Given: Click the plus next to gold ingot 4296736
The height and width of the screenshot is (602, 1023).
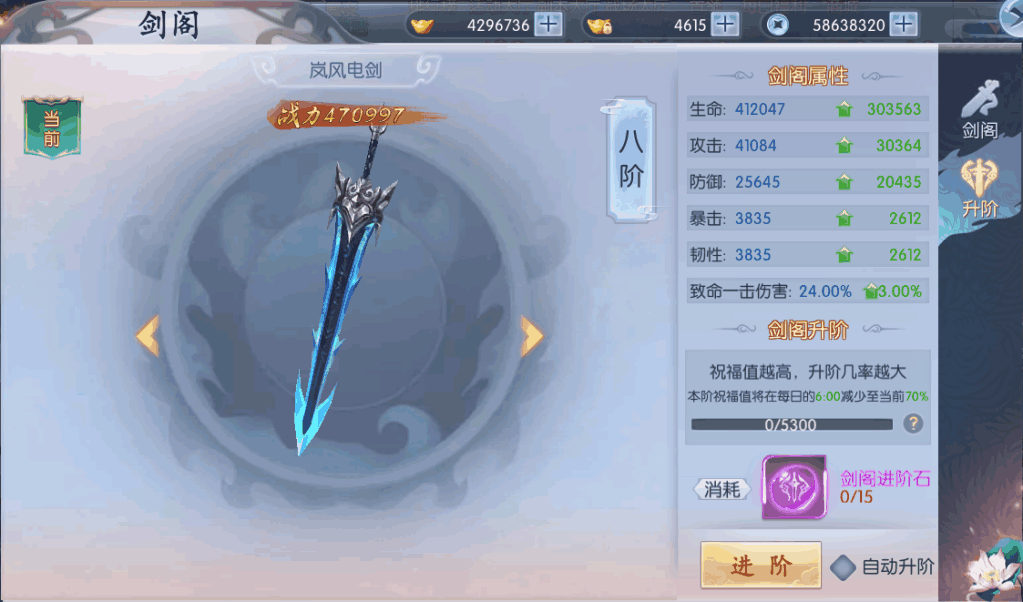Looking at the screenshot, I should point(549,25).
